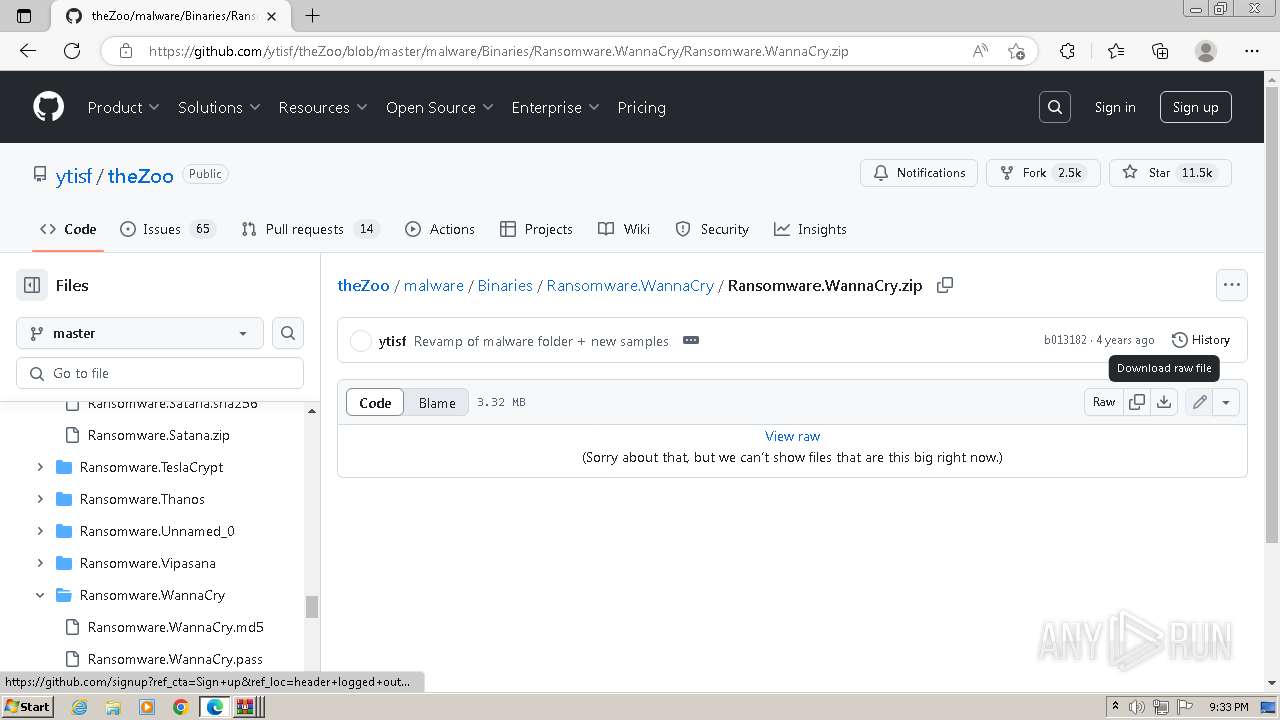The height and width of the screenshot is (720, 1280).
Task: Open the Pull requests tab
Action: 309,229
